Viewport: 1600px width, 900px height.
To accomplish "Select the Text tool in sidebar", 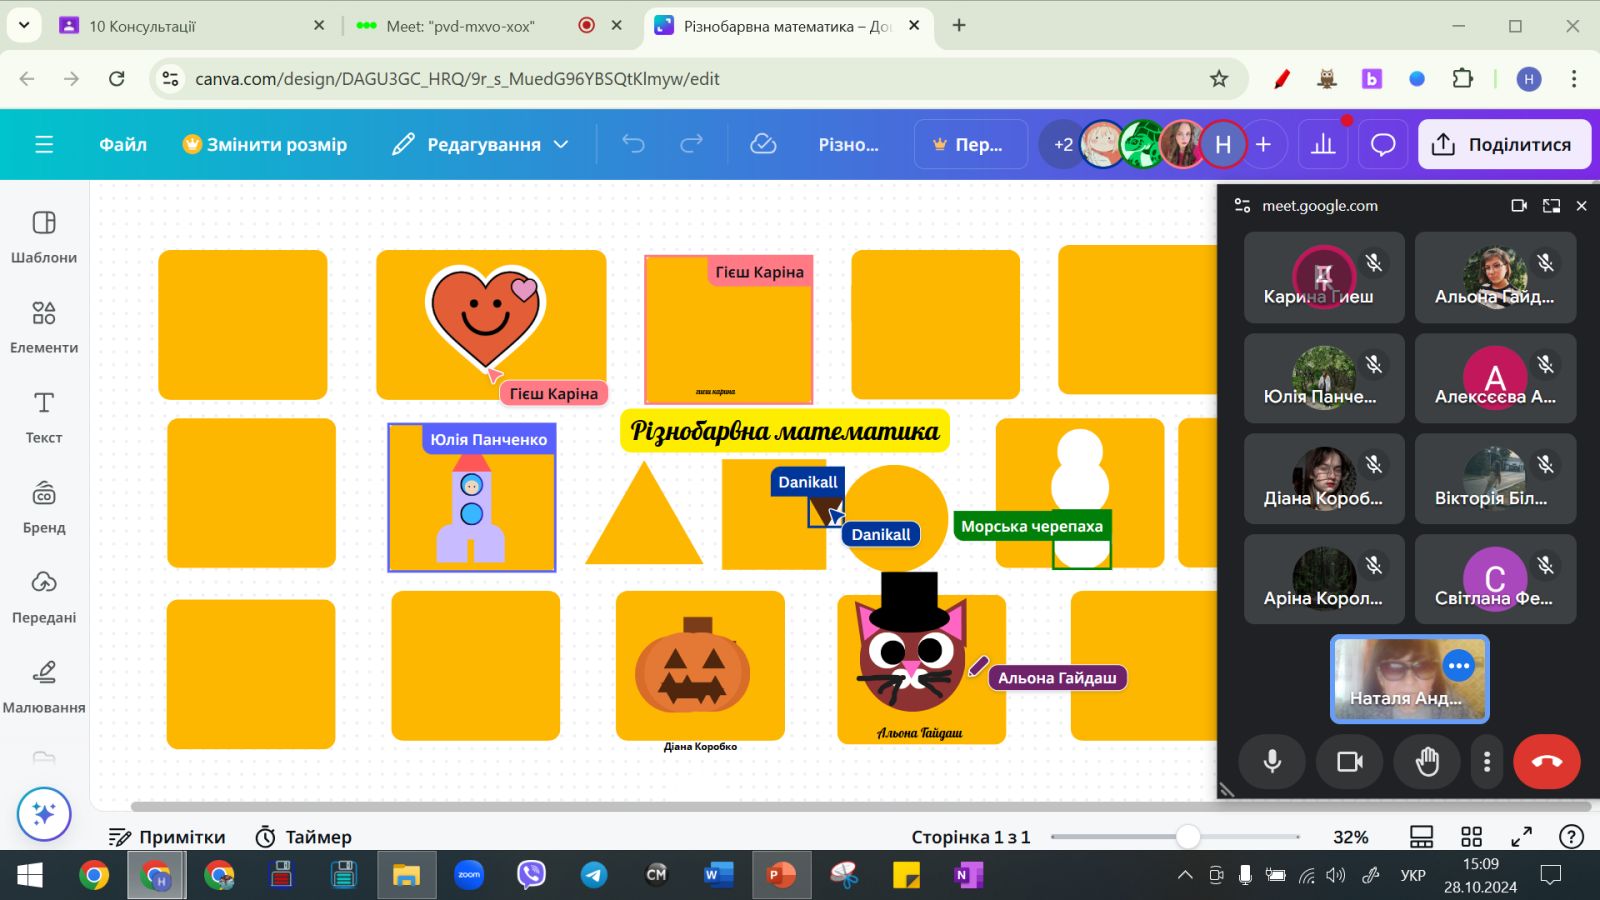I will (43, 416).
